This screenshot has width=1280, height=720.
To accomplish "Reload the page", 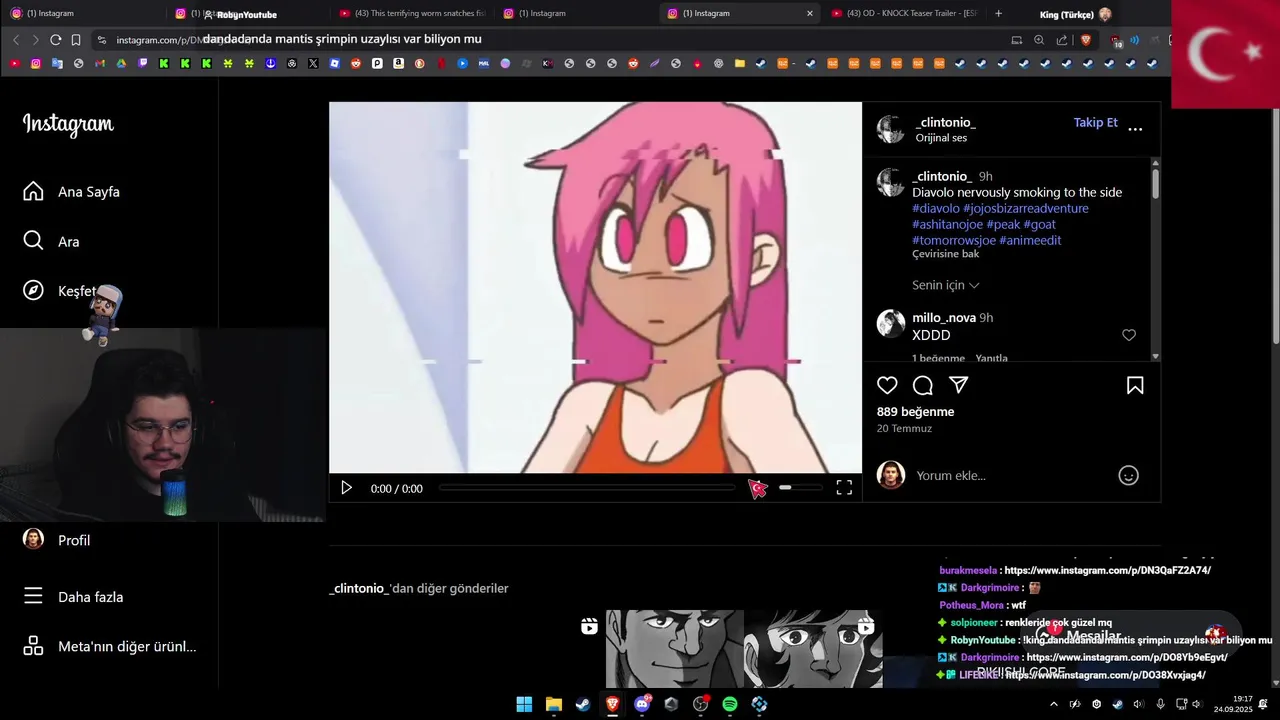I will tap(56, 40).
